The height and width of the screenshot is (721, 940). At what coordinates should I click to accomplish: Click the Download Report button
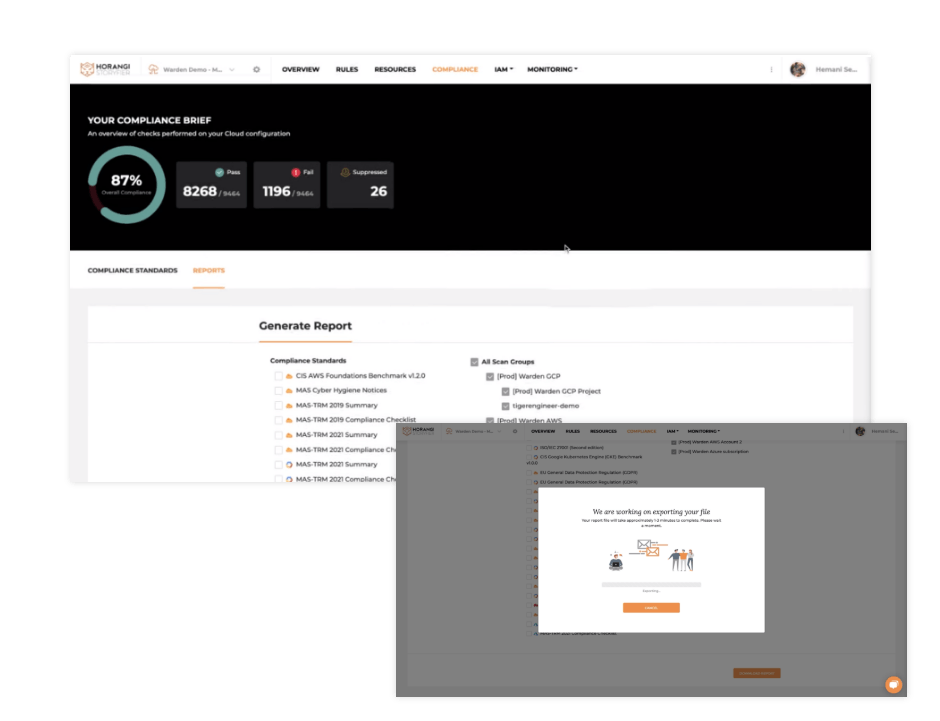[x=757, y=673]
